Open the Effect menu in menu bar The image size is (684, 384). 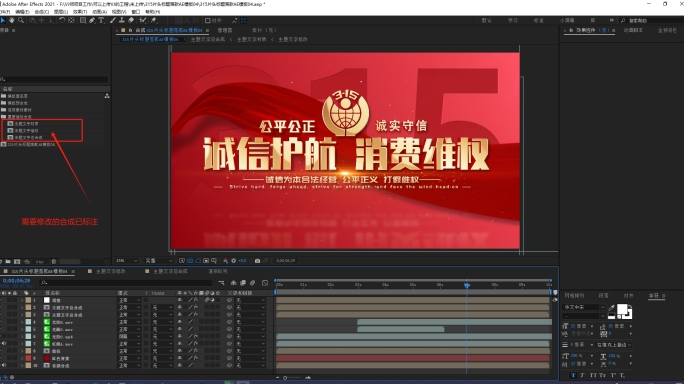click(80, 12)
